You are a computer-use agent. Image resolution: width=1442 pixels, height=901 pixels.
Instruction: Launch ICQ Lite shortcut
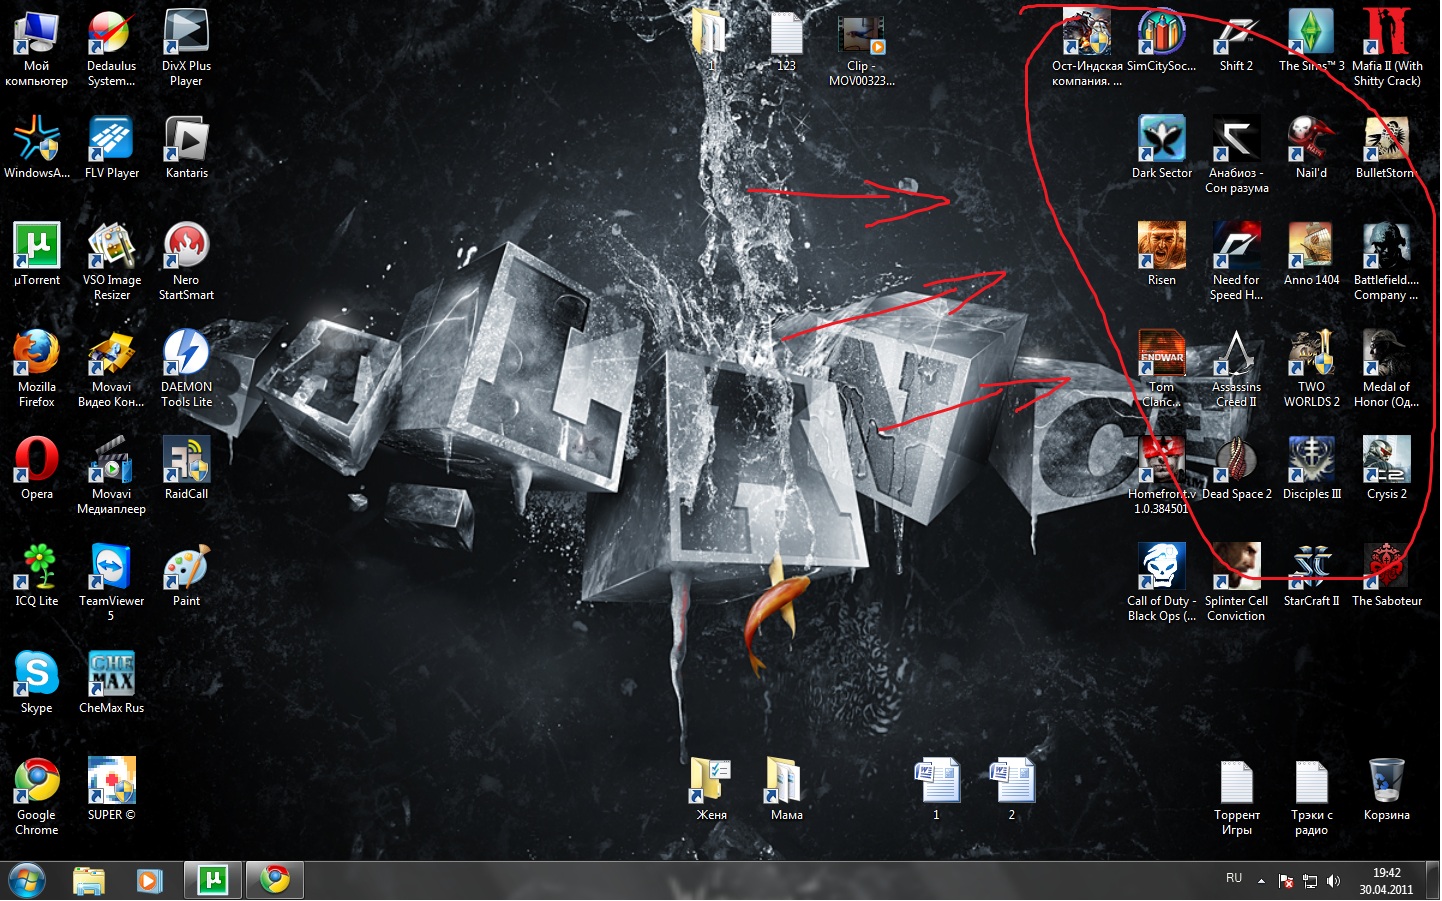point(37,576)
